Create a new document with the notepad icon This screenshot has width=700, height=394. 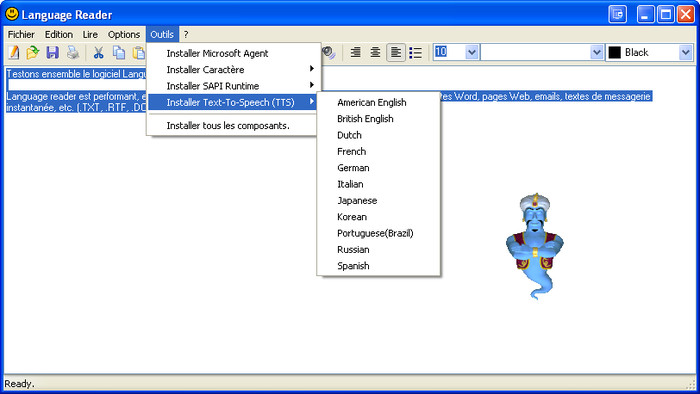point(14,53)
